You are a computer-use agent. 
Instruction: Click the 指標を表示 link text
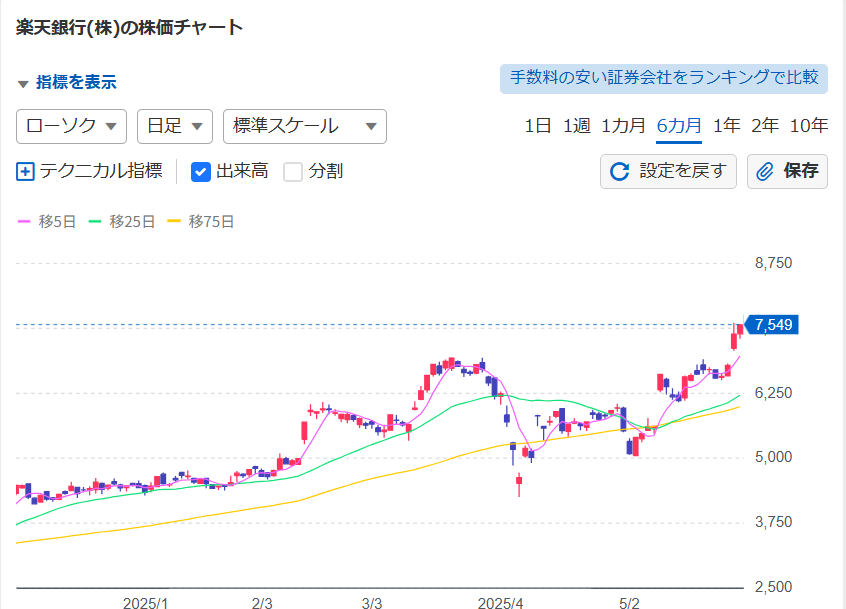pyautogui.click(x=76, y=83)
